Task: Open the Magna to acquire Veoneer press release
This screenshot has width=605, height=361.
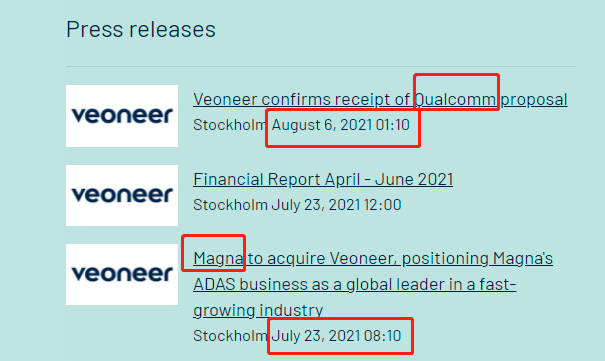Action: (373, 284)
